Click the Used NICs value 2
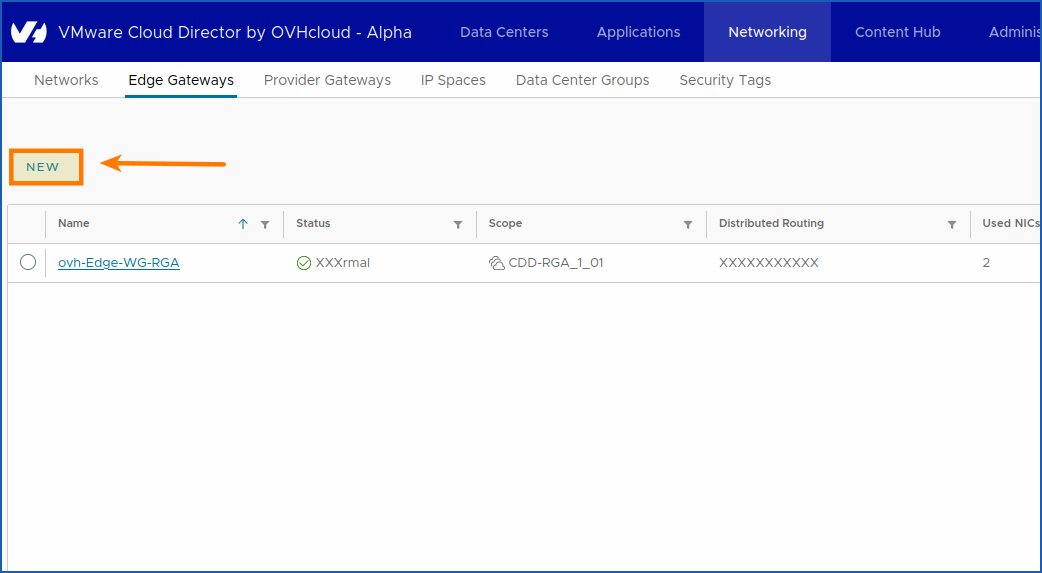 click(x=986, y=263)
